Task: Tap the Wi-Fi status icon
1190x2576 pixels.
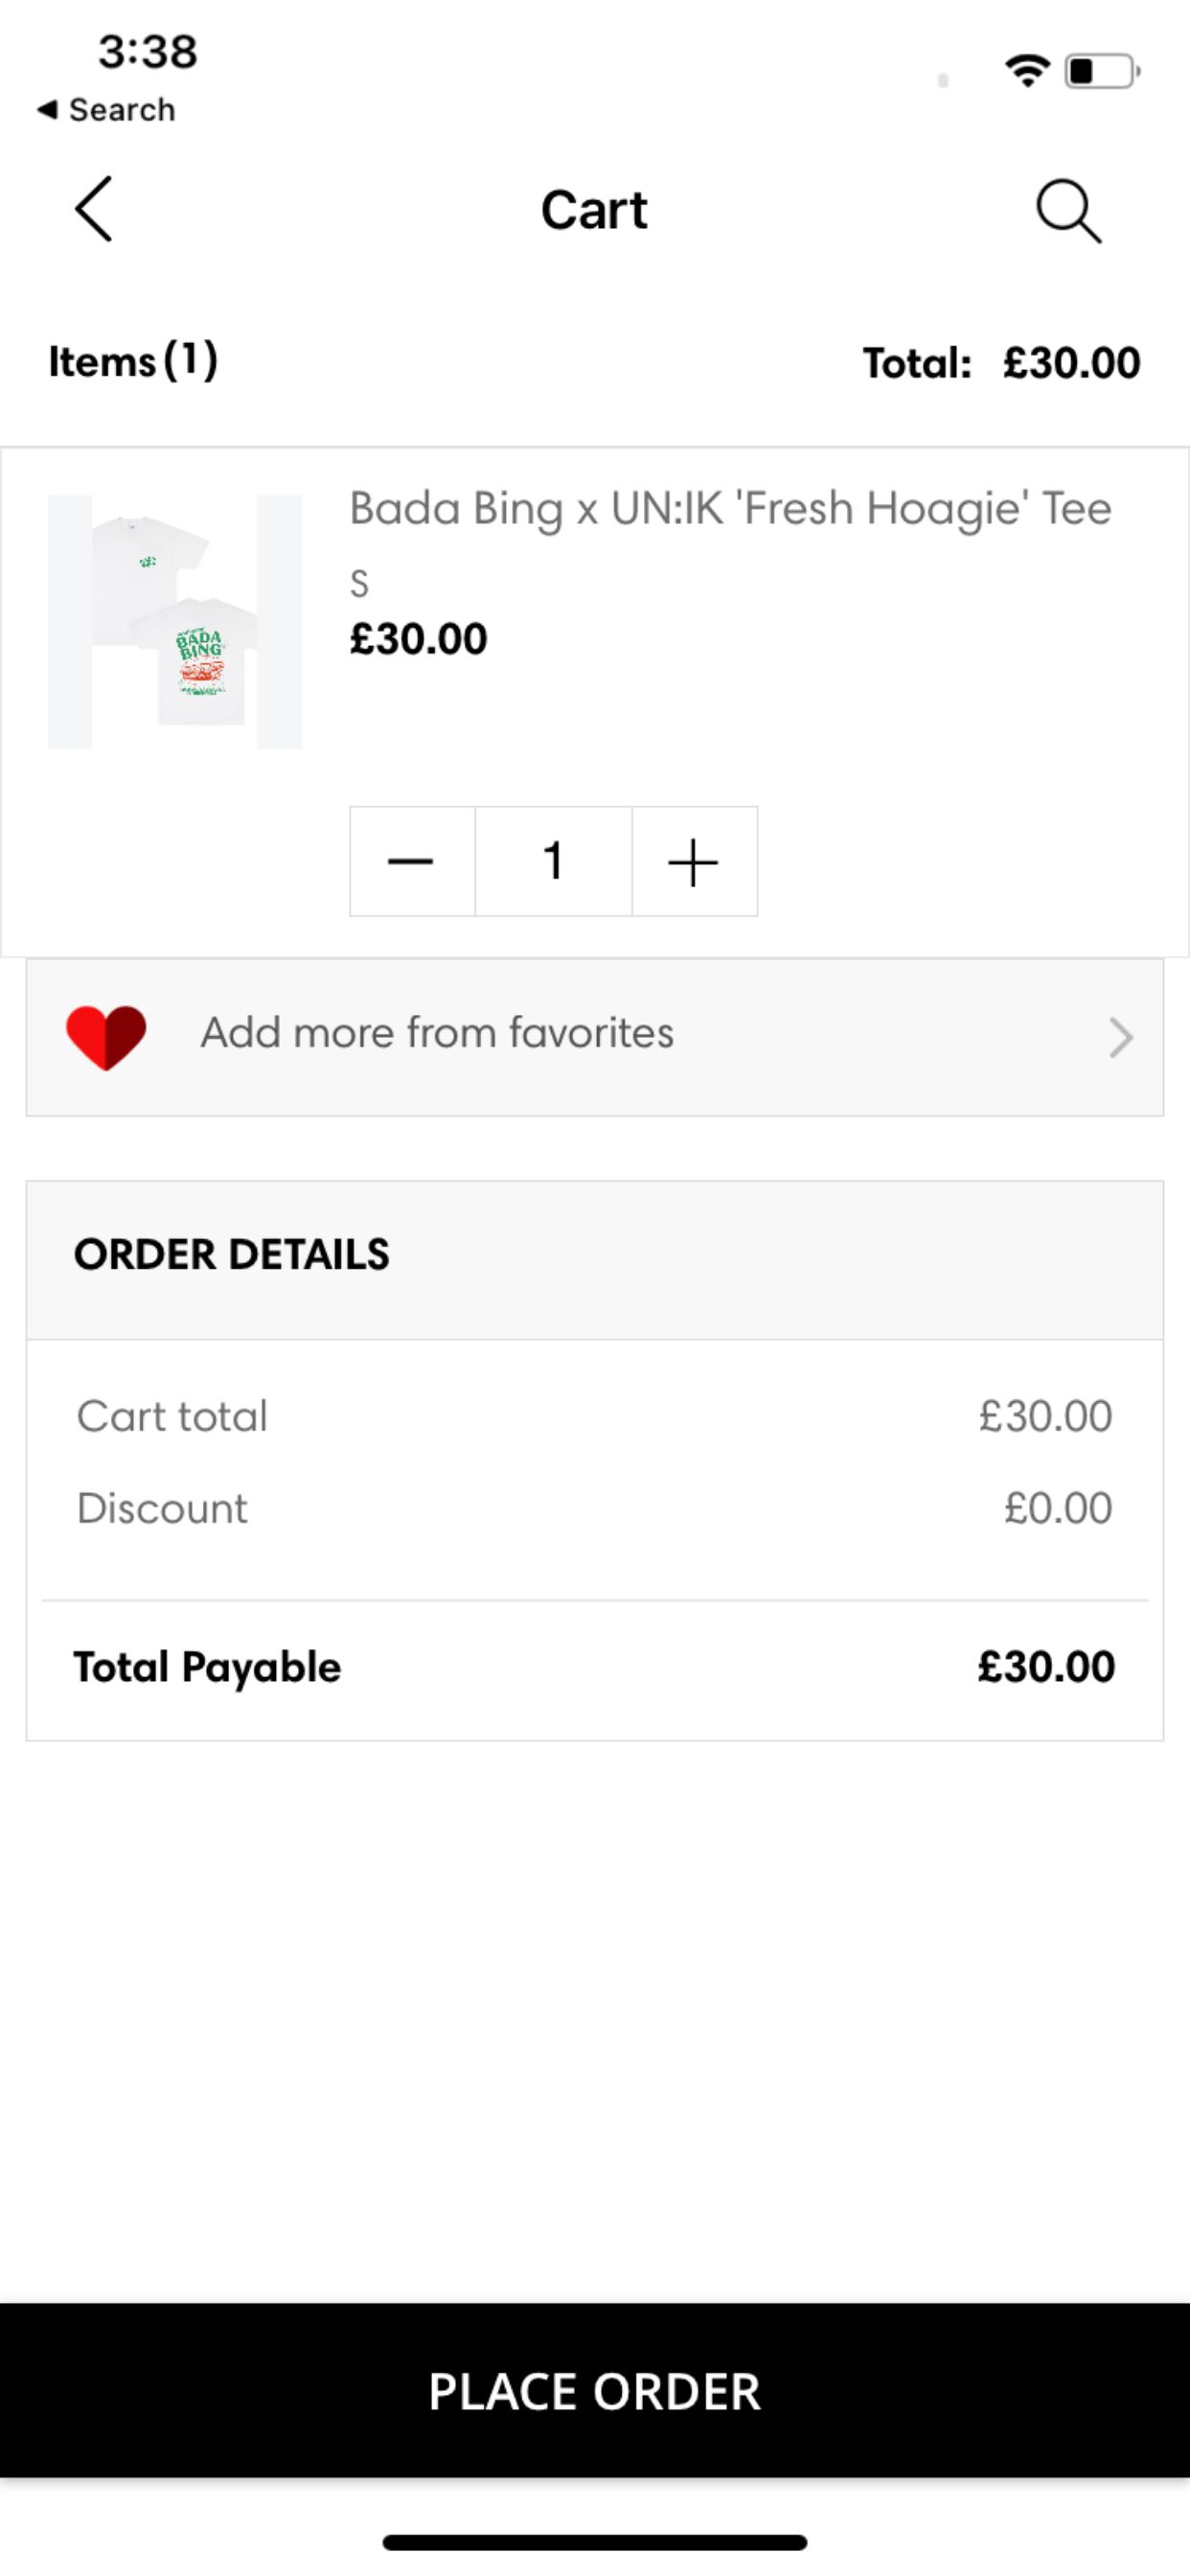Action: [x=1027, y=70]
